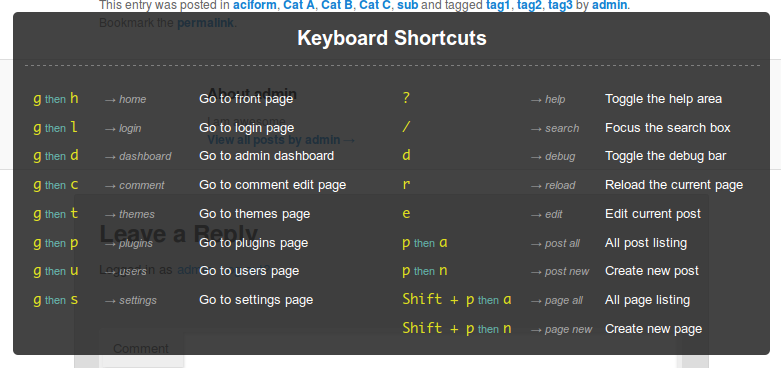Click 'Go to front page' description

(x=246, y=99)
